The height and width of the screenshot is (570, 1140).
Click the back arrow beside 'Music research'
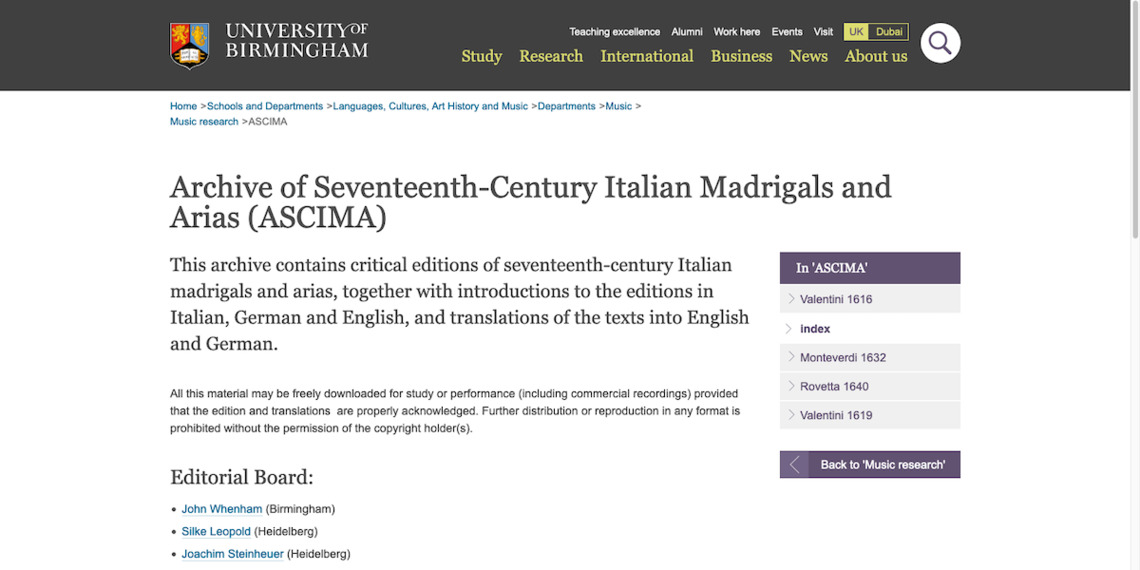(x=794, y=465)
